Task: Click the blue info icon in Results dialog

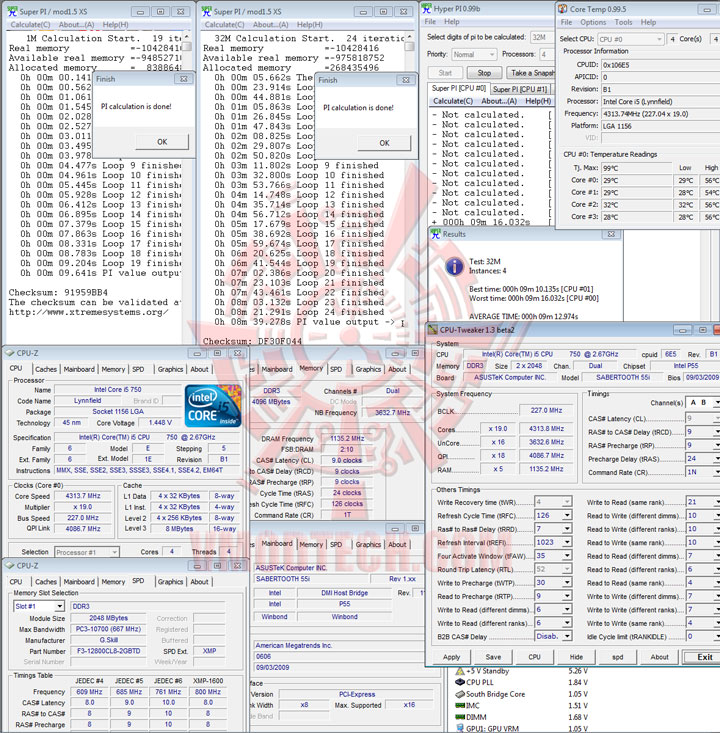Action: [x=454, y=266]
